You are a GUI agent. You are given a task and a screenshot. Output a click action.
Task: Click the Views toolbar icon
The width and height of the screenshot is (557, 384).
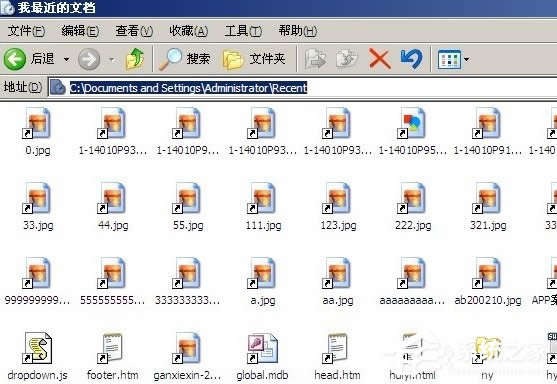click(449, 60)
